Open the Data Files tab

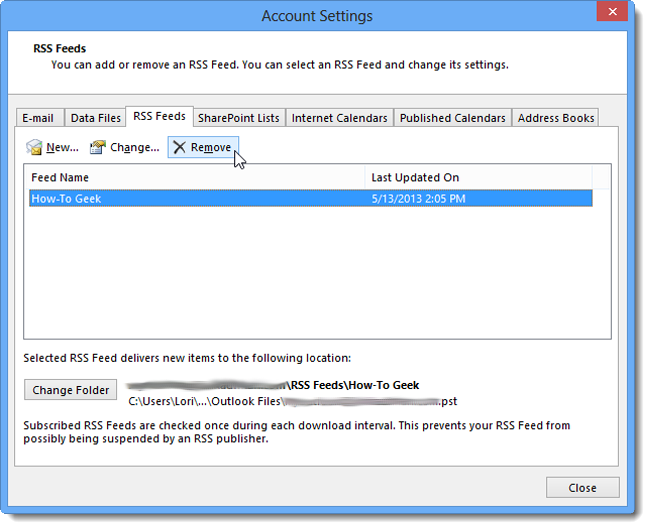[x=95, y=118]
